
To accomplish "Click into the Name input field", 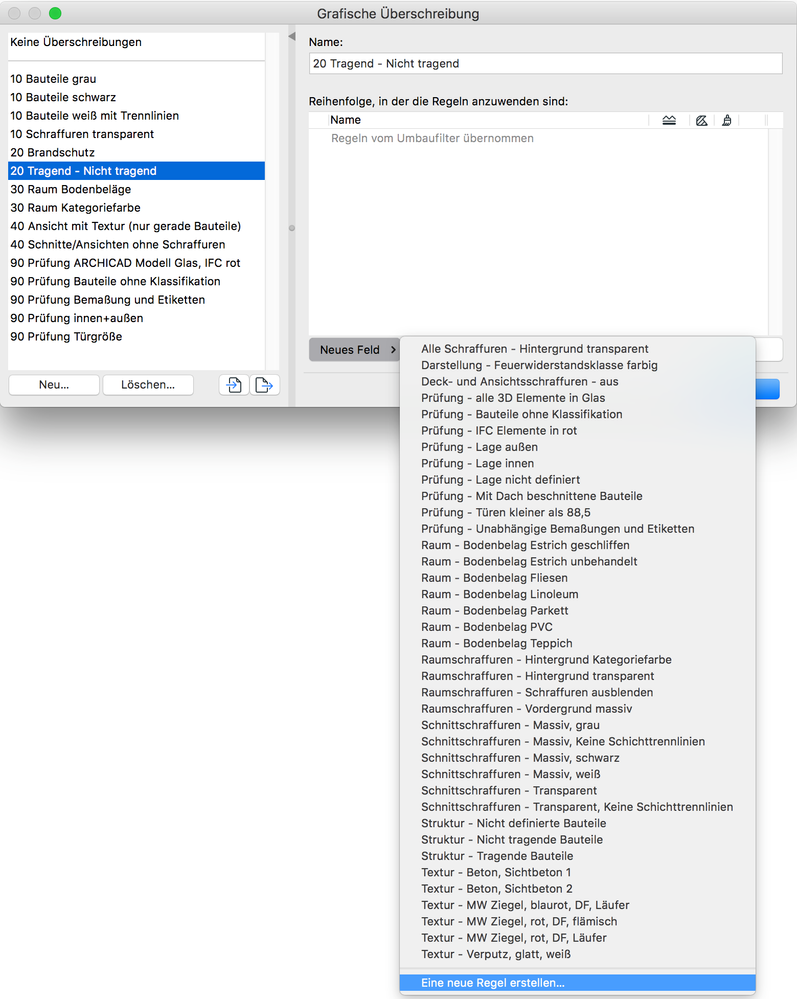I will pyautogui.click(x=545, y=64).
